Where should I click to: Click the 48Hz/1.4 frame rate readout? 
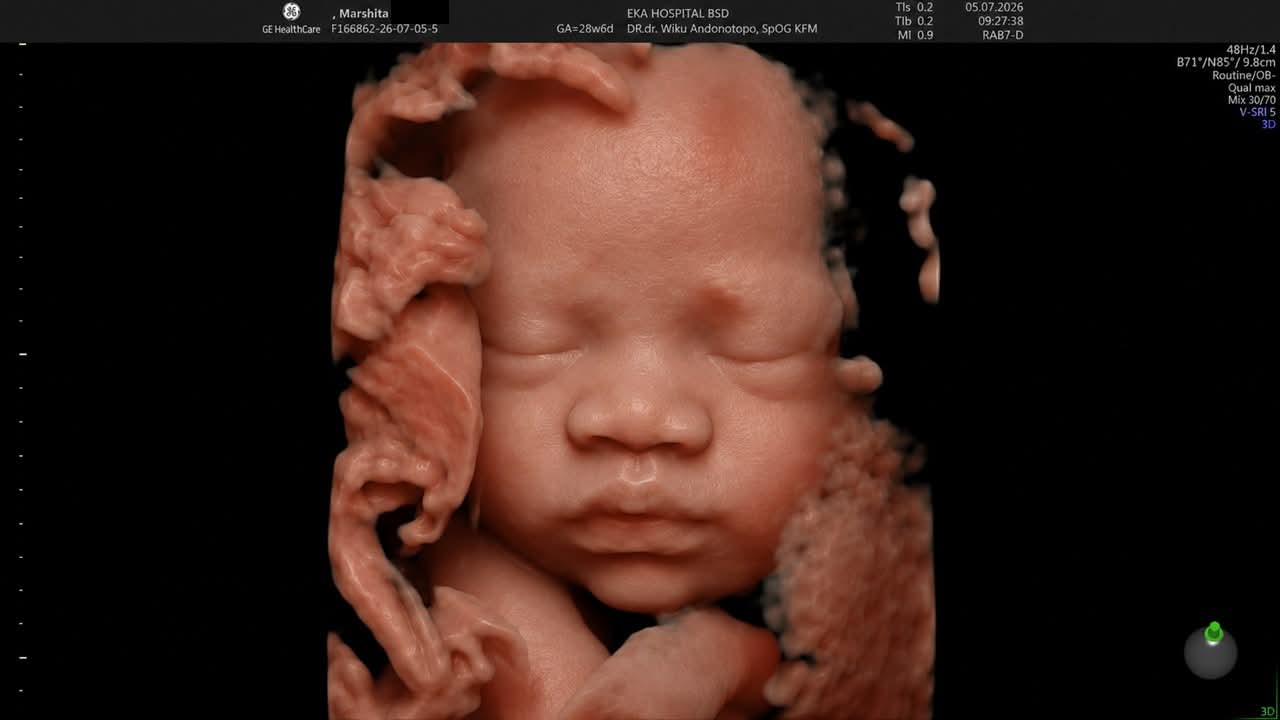1251,50
